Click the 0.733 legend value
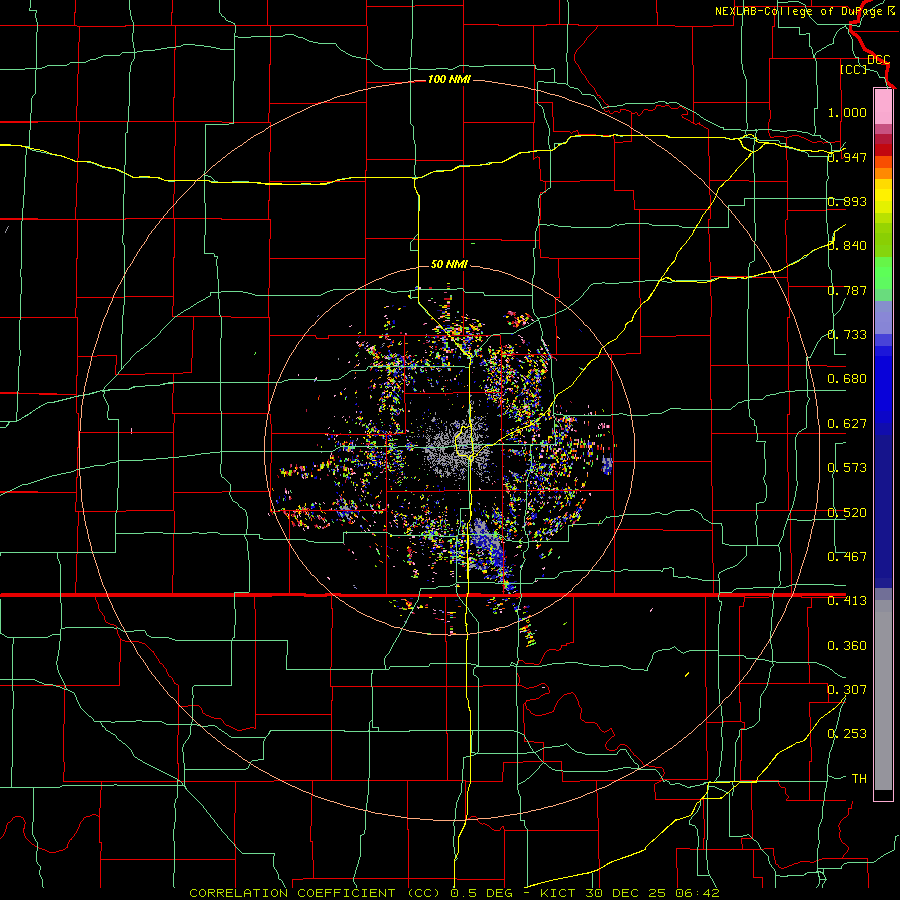Screen dimensions: 900x900 [847, 335]
